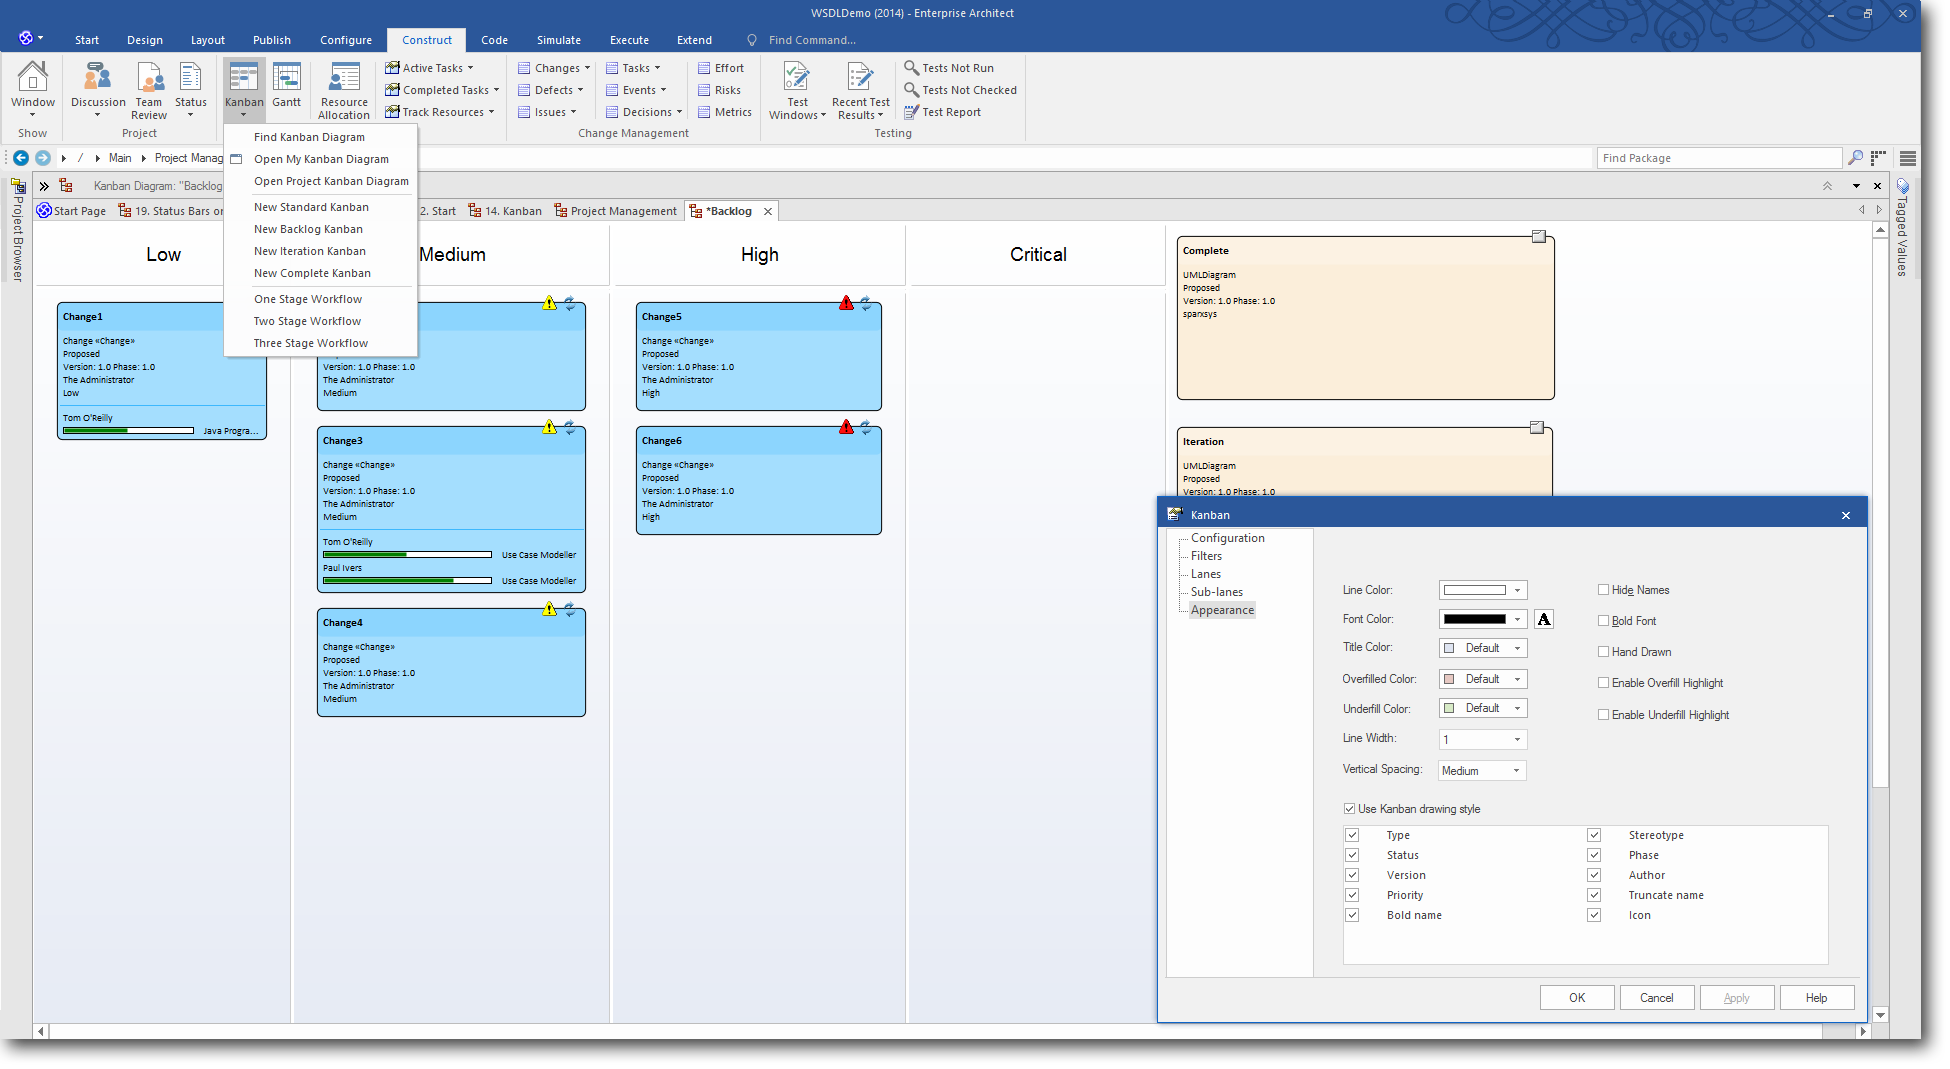The width and height of the screenshot is (1950, 1069).
Task: Open the Discussion panel icon
Action: [97, 85]
